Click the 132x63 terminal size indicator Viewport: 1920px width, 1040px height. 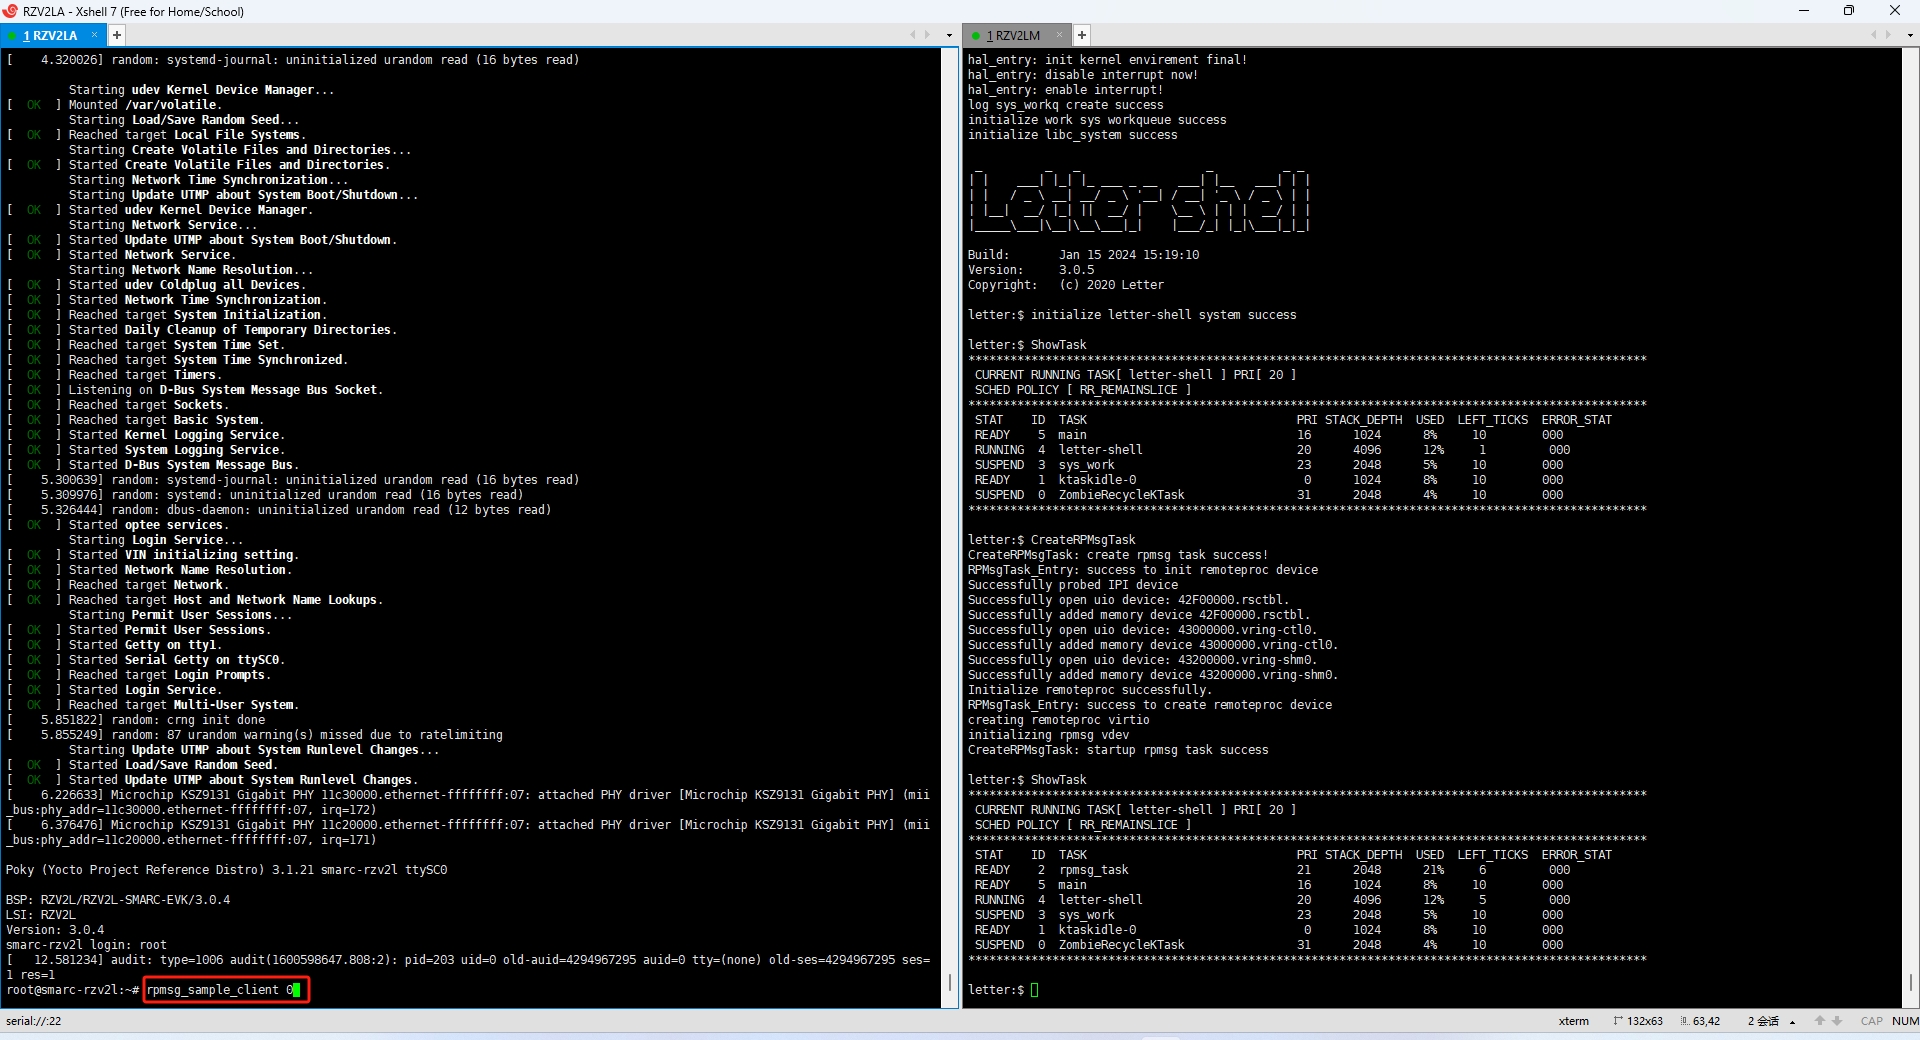tap(1638, 1021)
